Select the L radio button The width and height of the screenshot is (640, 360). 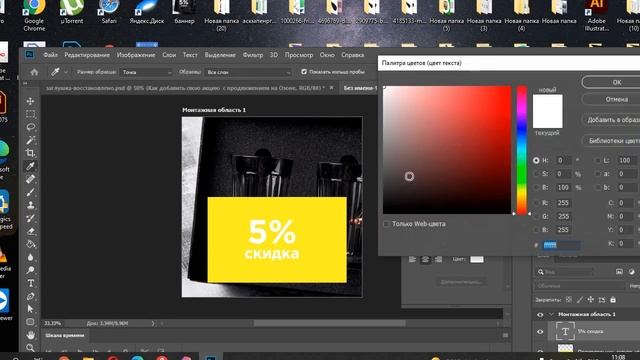[x=598, y=160]
